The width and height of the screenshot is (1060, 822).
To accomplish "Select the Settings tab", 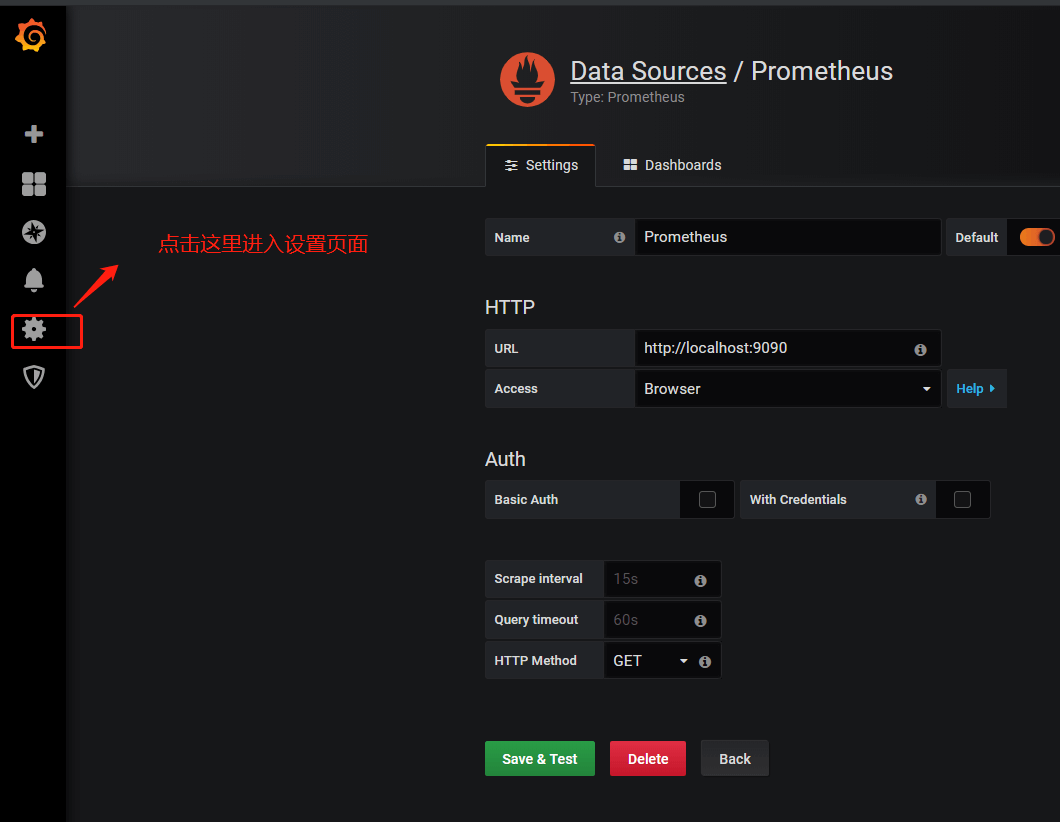I will click(x=540, y=165).
